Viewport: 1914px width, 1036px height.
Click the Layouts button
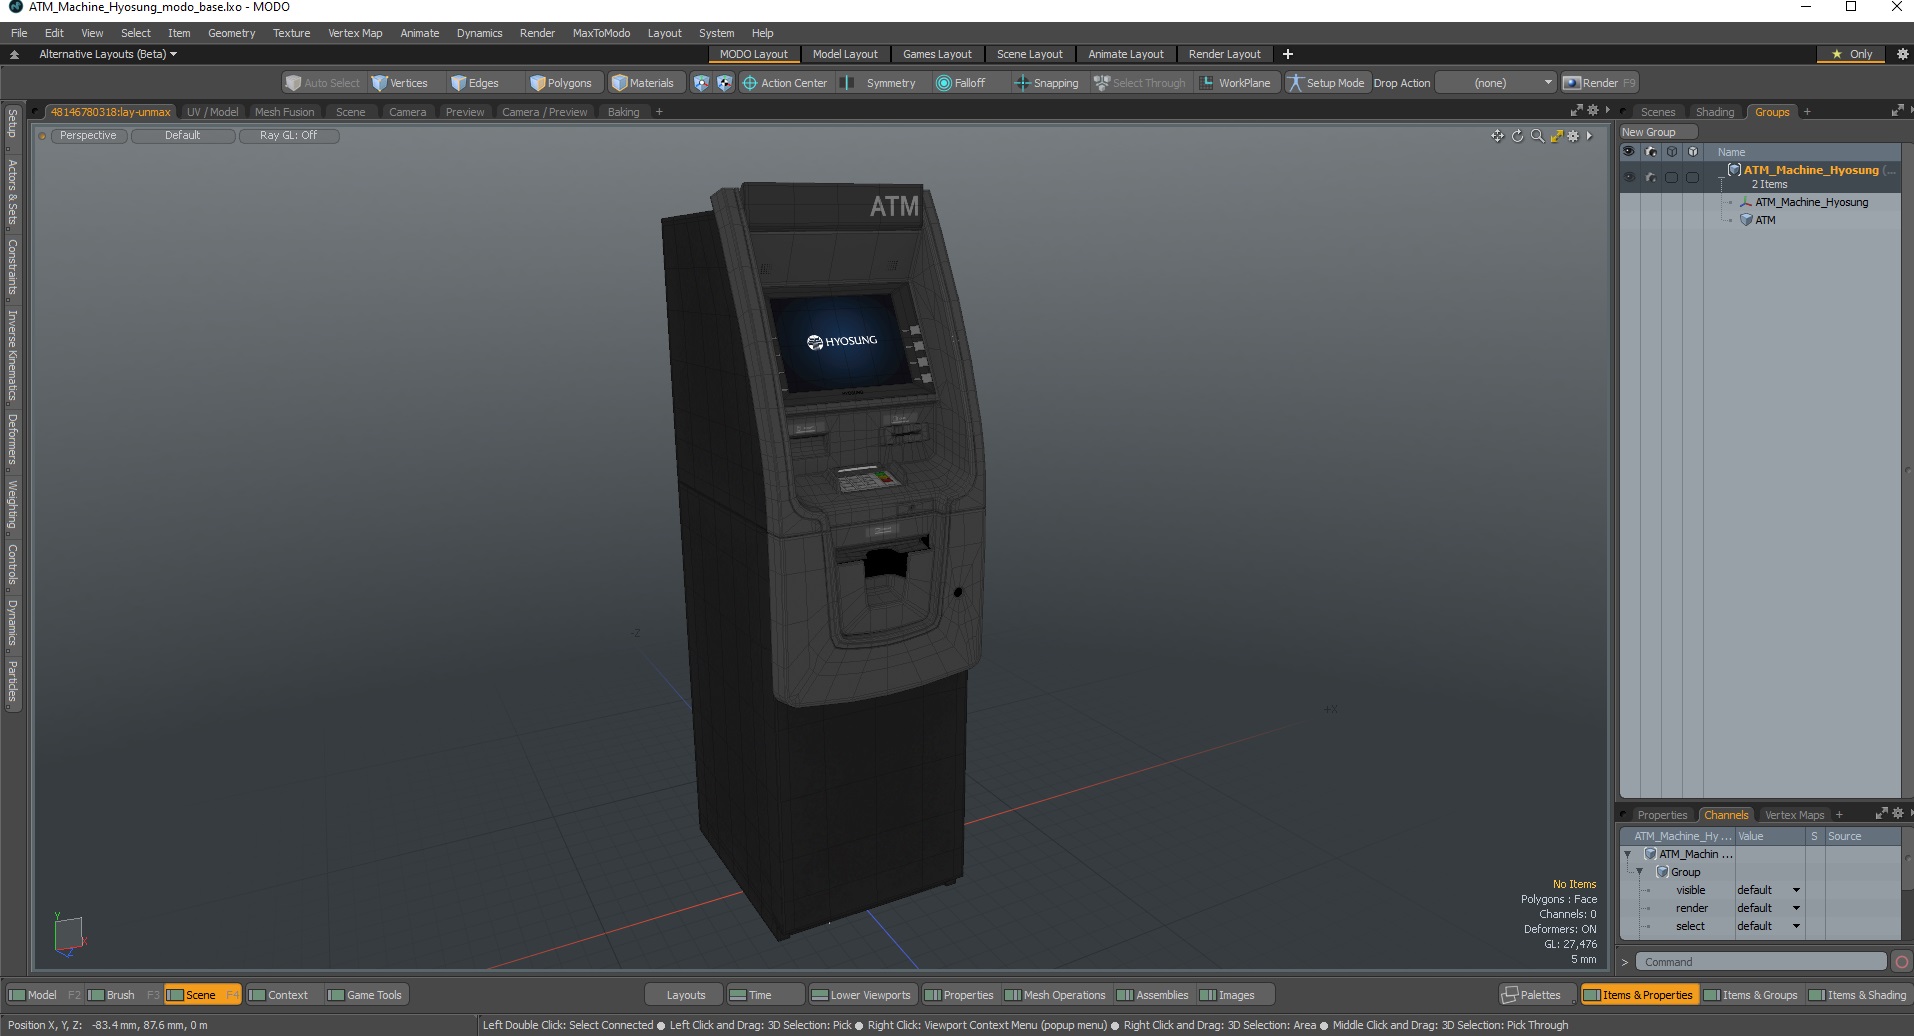(x=686, y=995)
